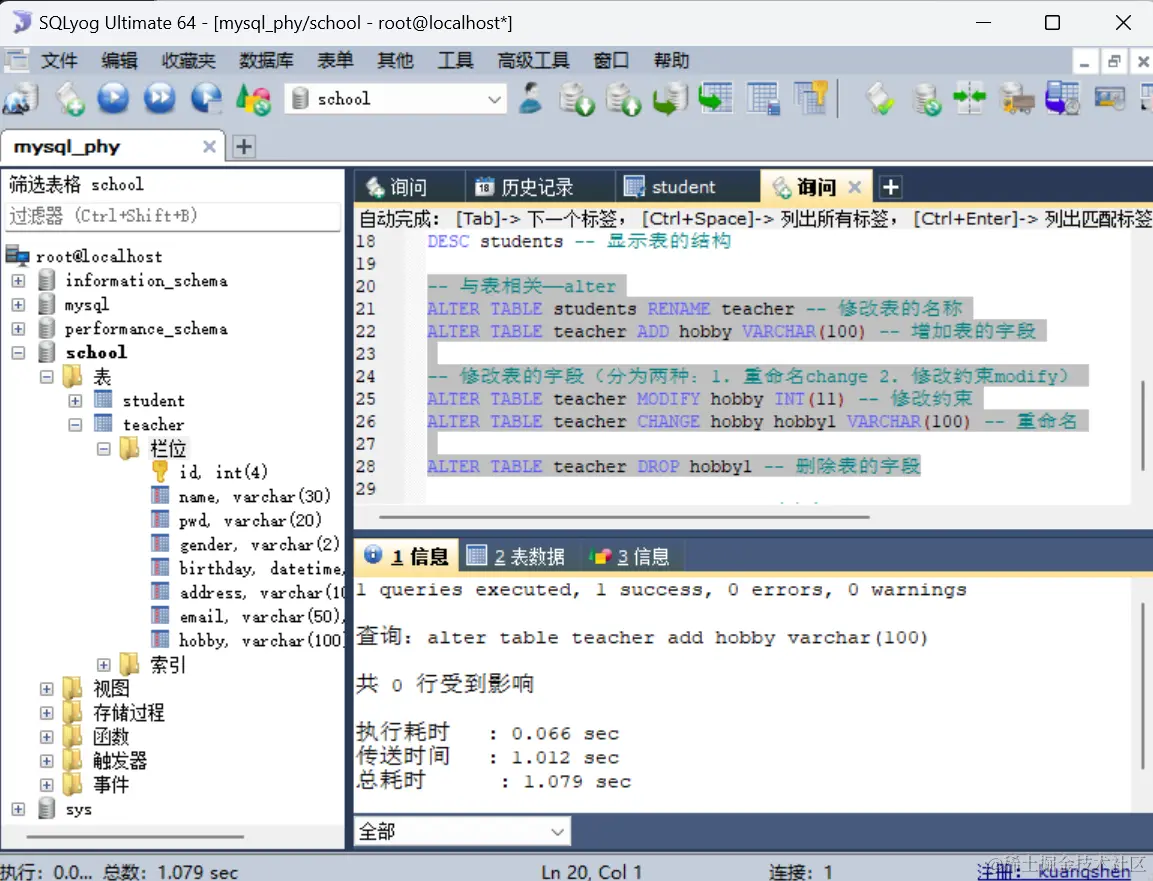This screenshot has height=881, width=1153.
Task: Click the database with green up arrow icon
Action: (623, 99)
